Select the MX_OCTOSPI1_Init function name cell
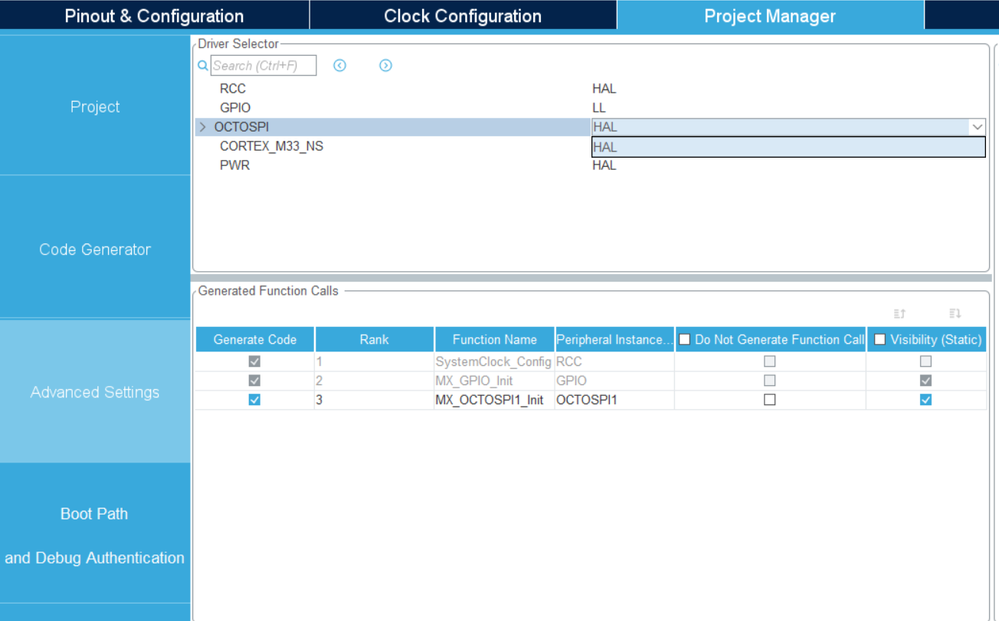This screenshot has width=999, height=621. (494, 400)
